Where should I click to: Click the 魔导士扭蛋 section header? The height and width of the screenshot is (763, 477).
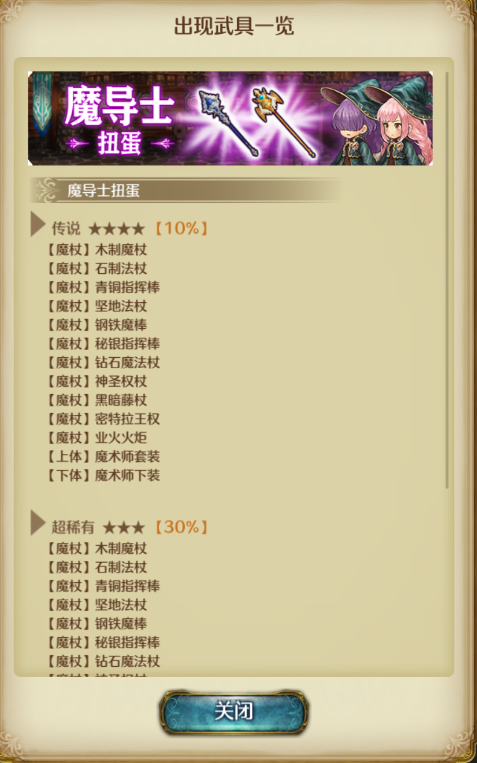point(185,190)
